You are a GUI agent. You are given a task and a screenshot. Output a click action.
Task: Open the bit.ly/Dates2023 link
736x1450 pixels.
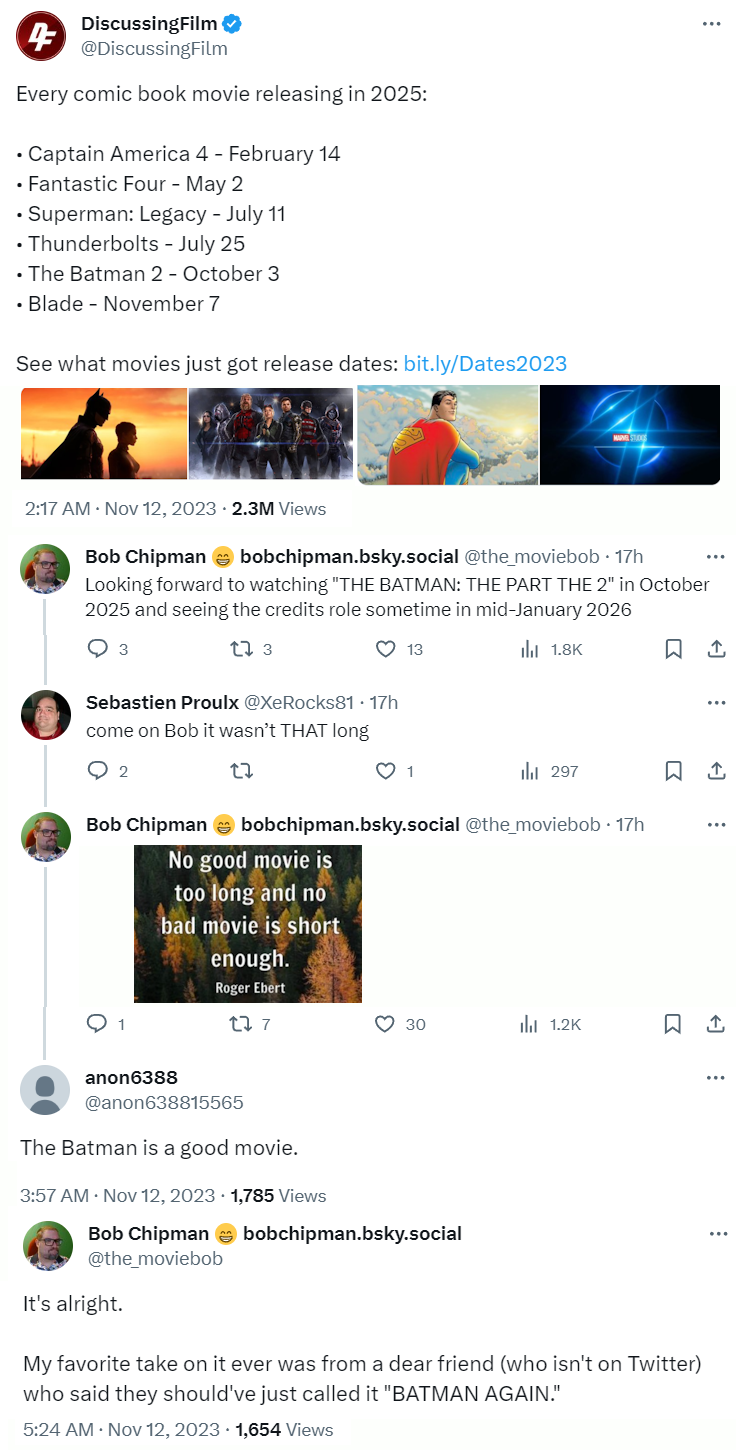(485, 364)
